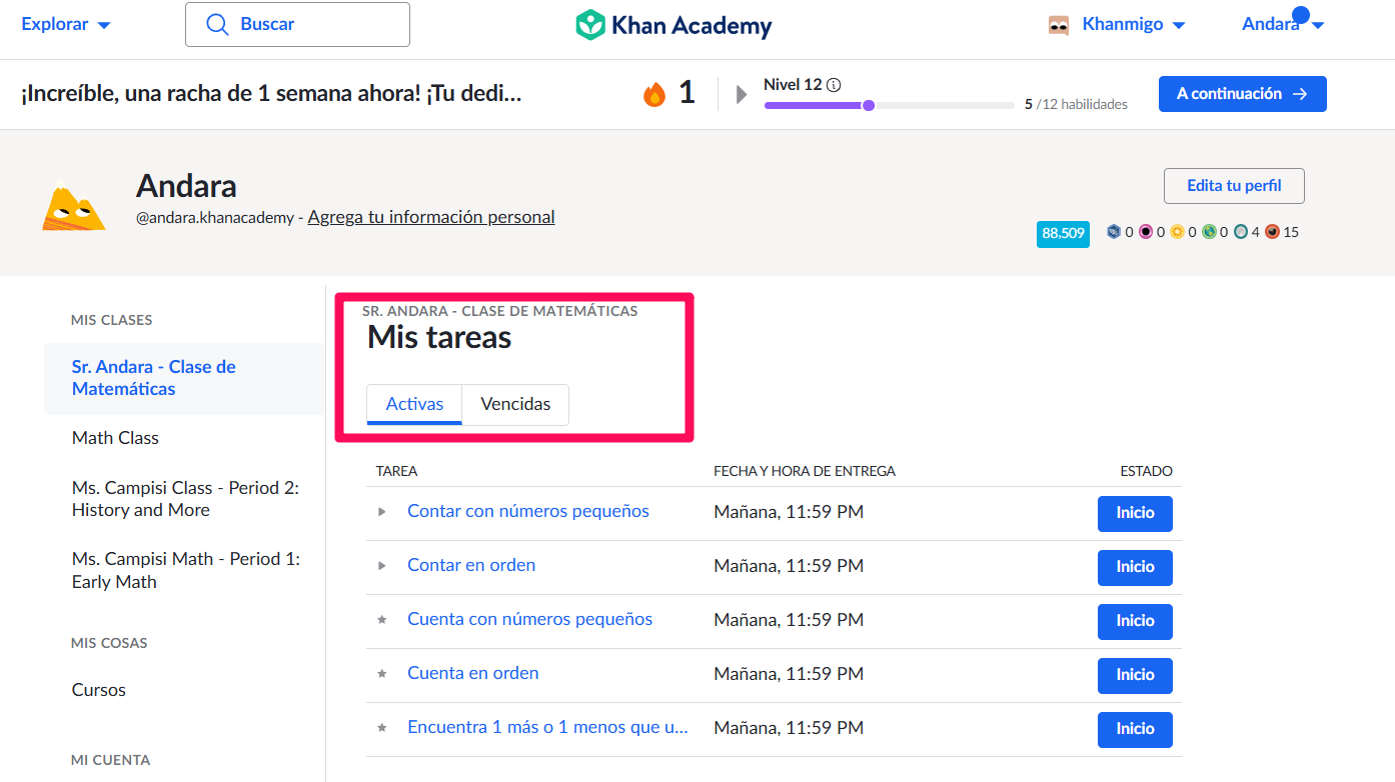Viewport: 1395px width, 782px height.
Task: Click Andara's profile avatar image
Action: pos(74,206)
